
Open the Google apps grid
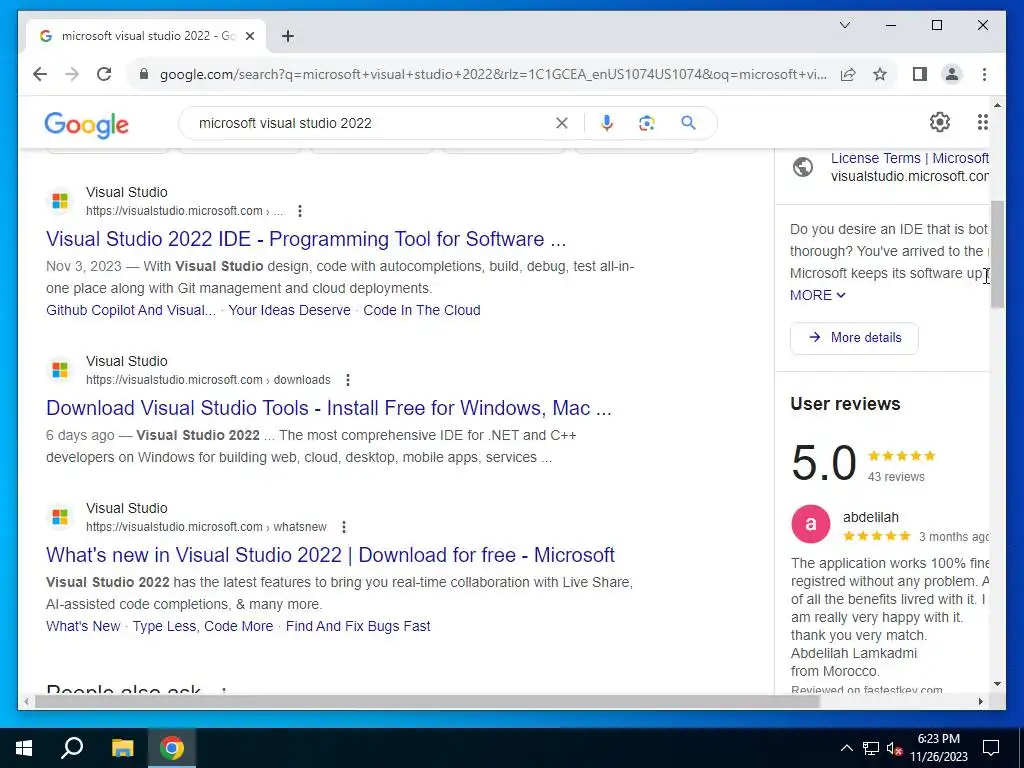982,122
